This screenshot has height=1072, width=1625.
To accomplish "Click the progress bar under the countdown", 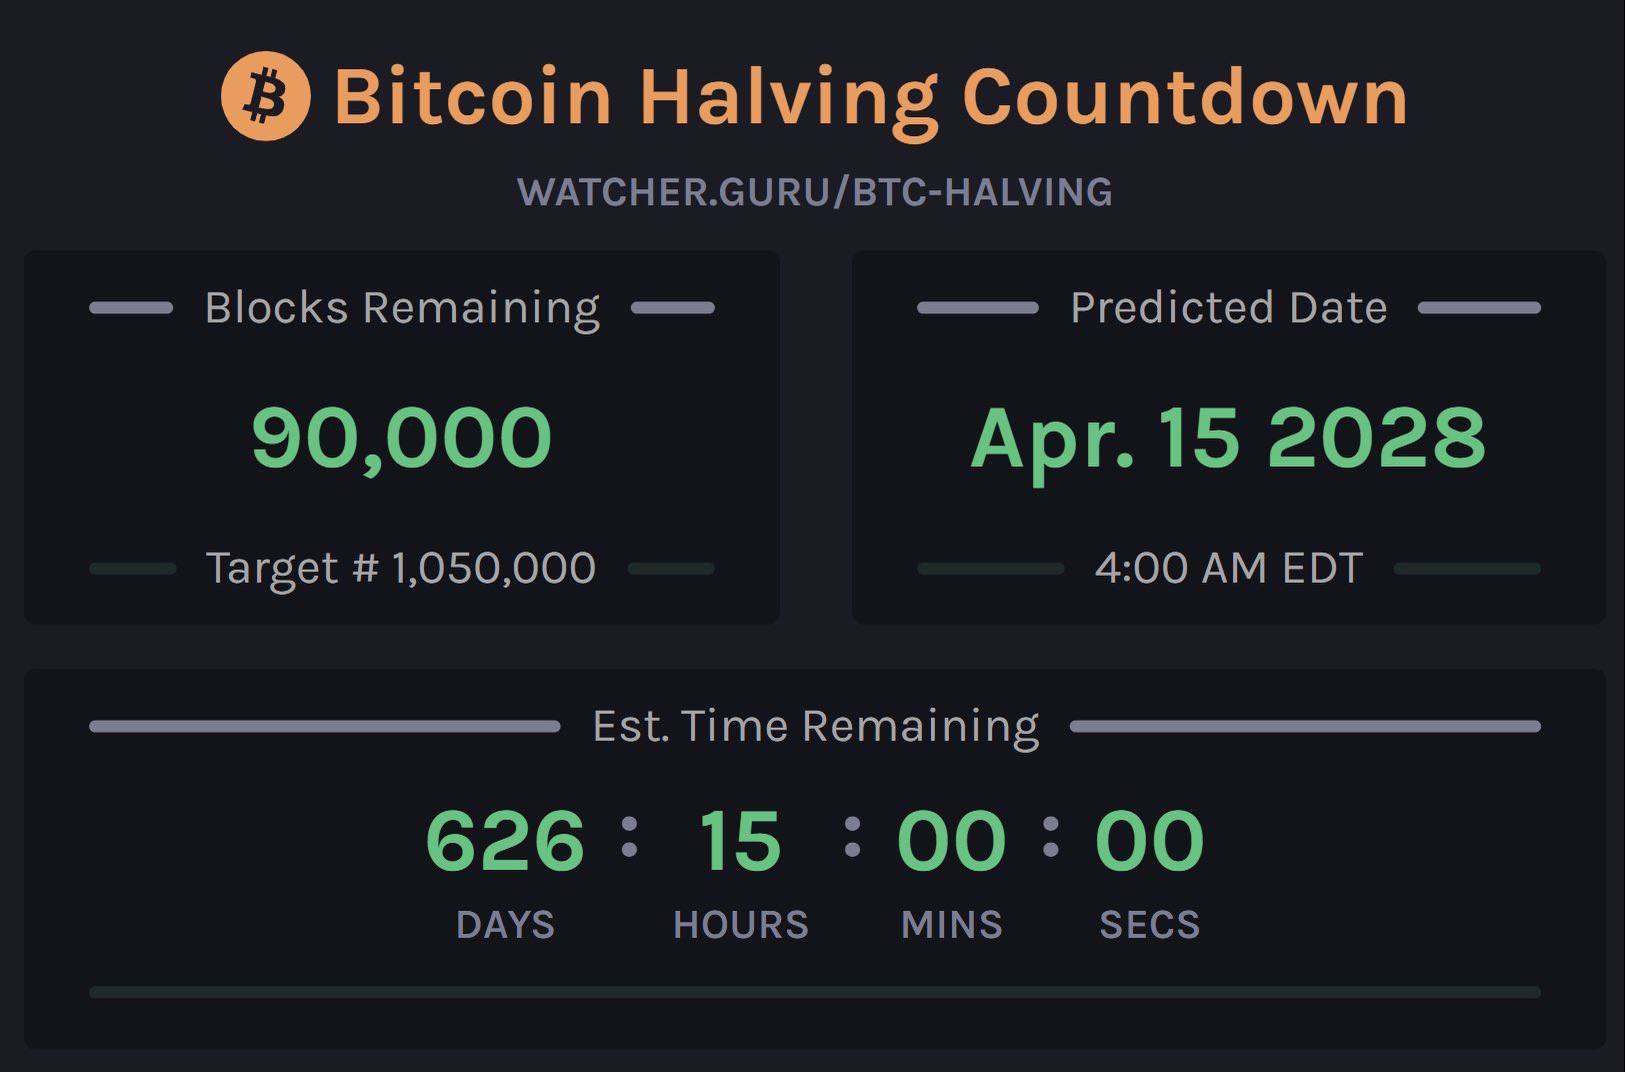I will (815, 992).
